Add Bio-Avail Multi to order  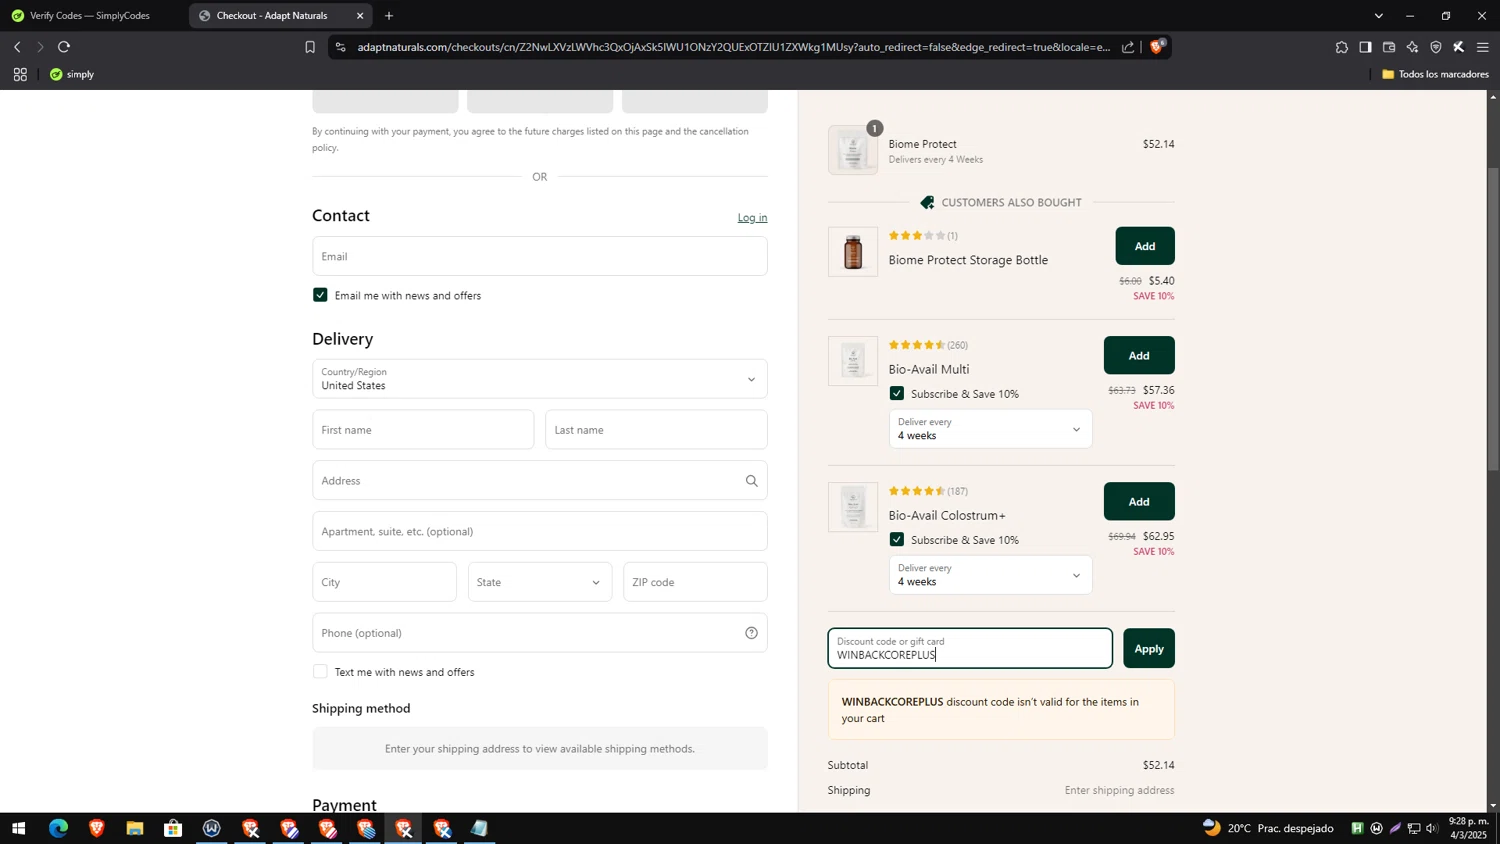1139,356
